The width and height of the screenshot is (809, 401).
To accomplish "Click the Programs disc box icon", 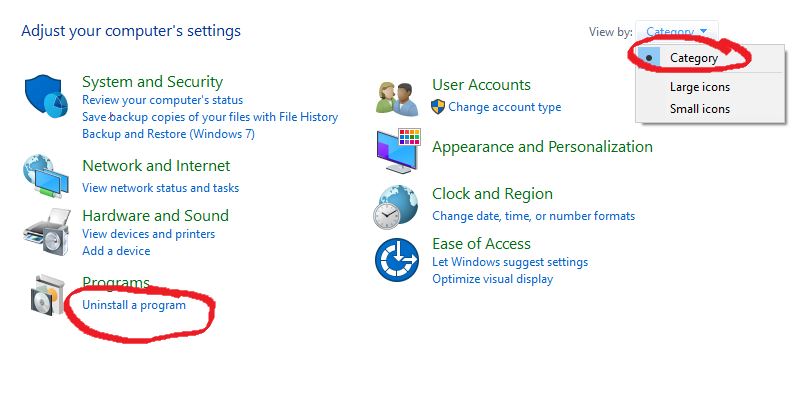I will (48, 296).
